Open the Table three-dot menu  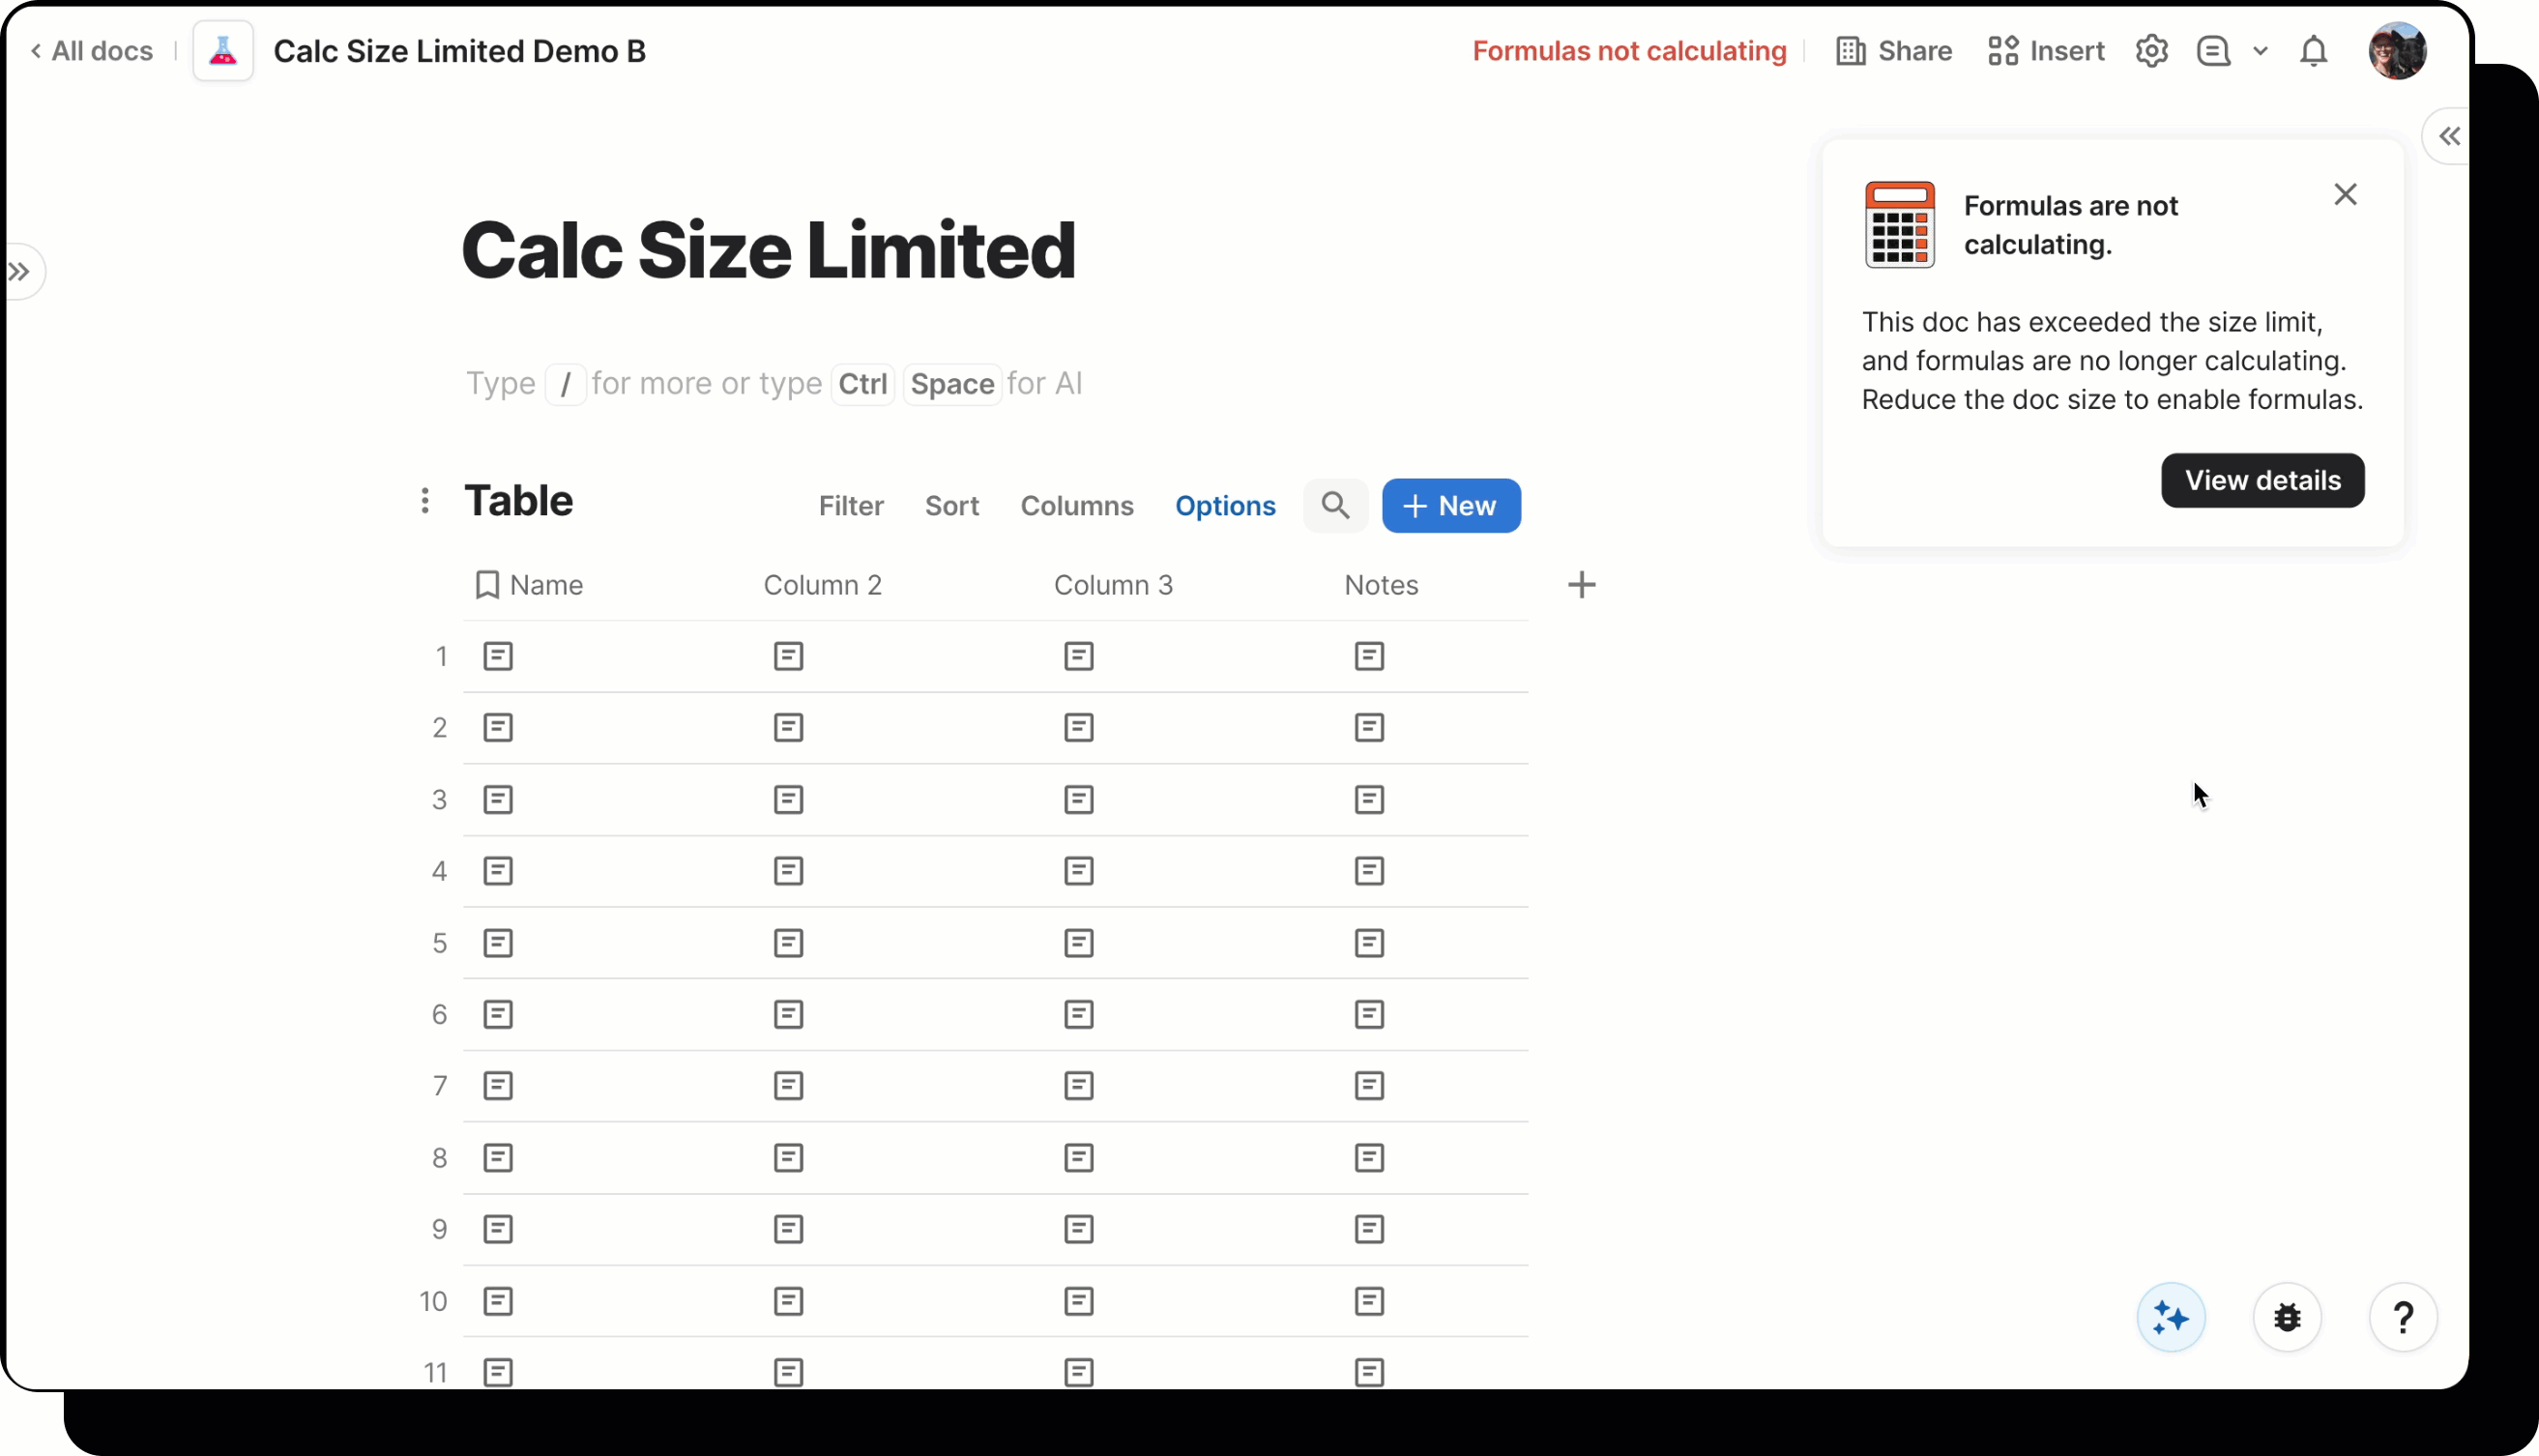(425, 501)
